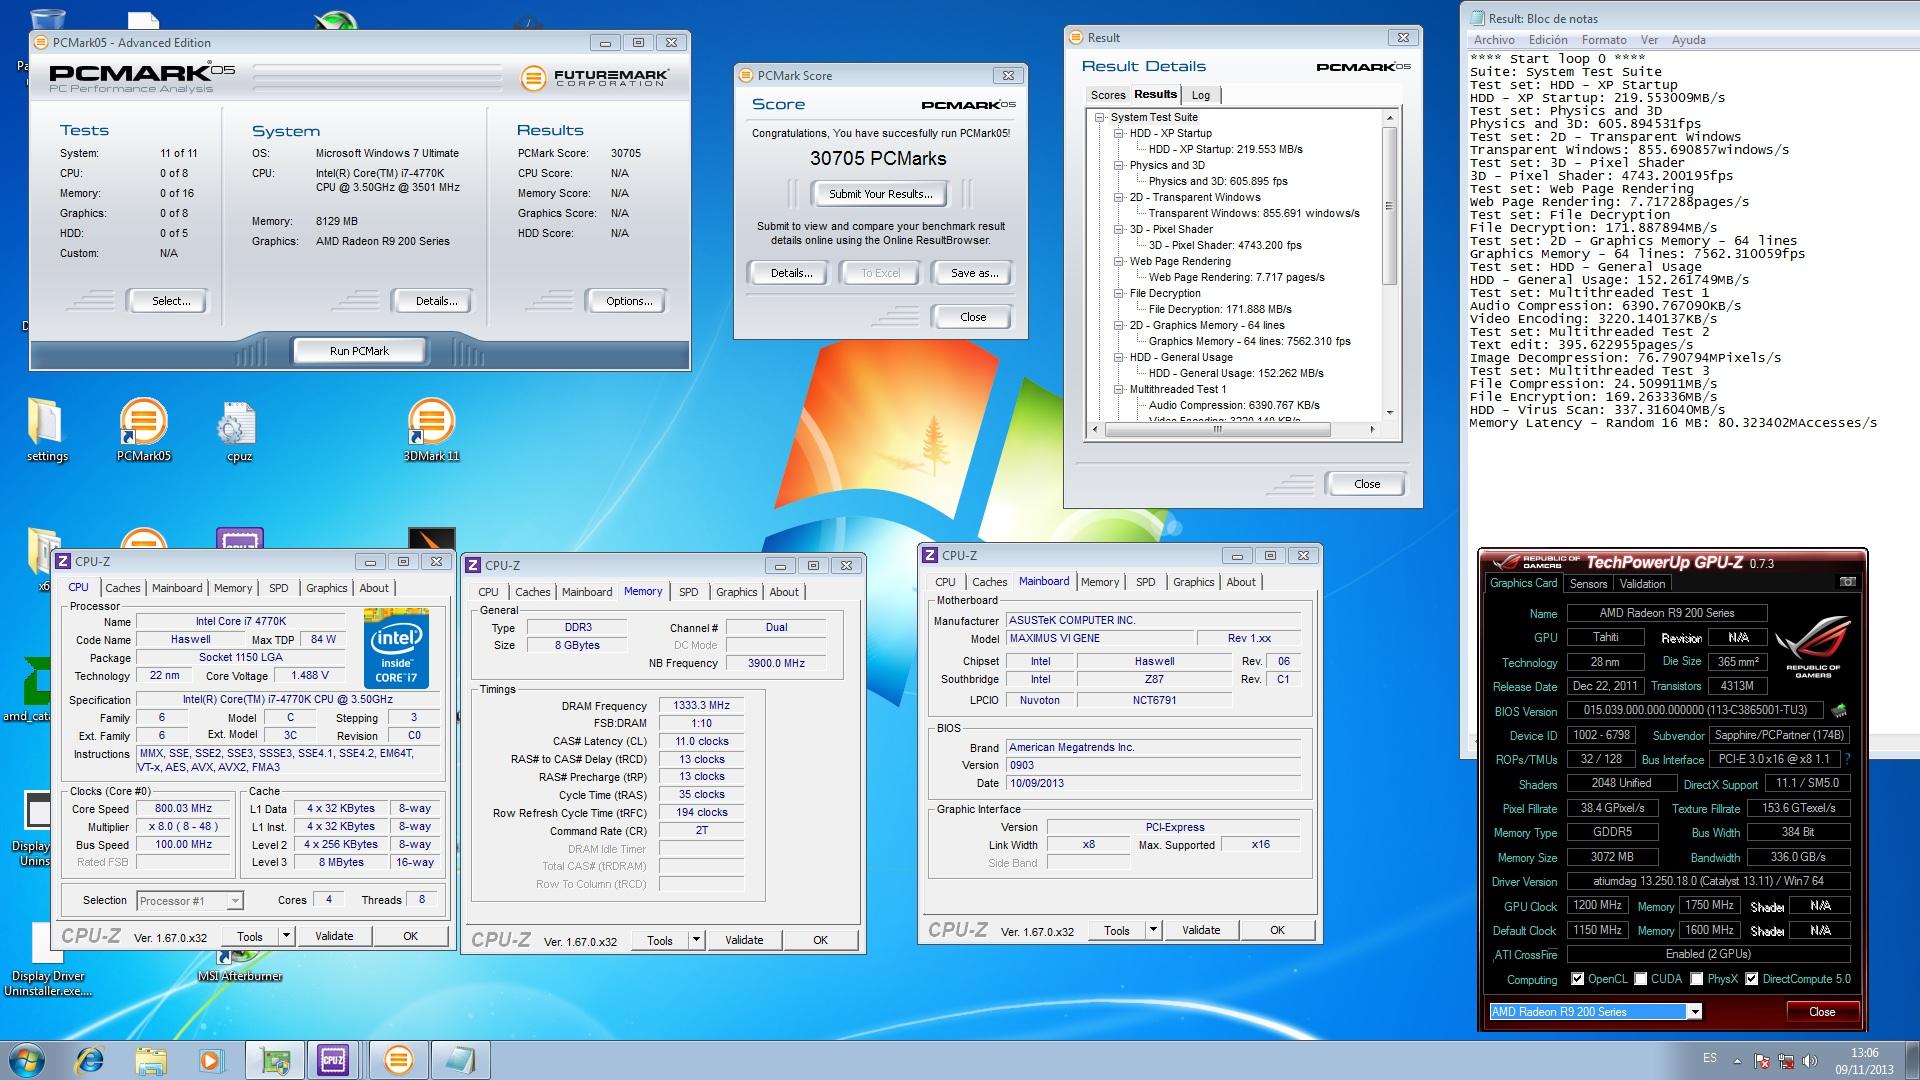Click the Run PCMark button

(x=359, y=351)
